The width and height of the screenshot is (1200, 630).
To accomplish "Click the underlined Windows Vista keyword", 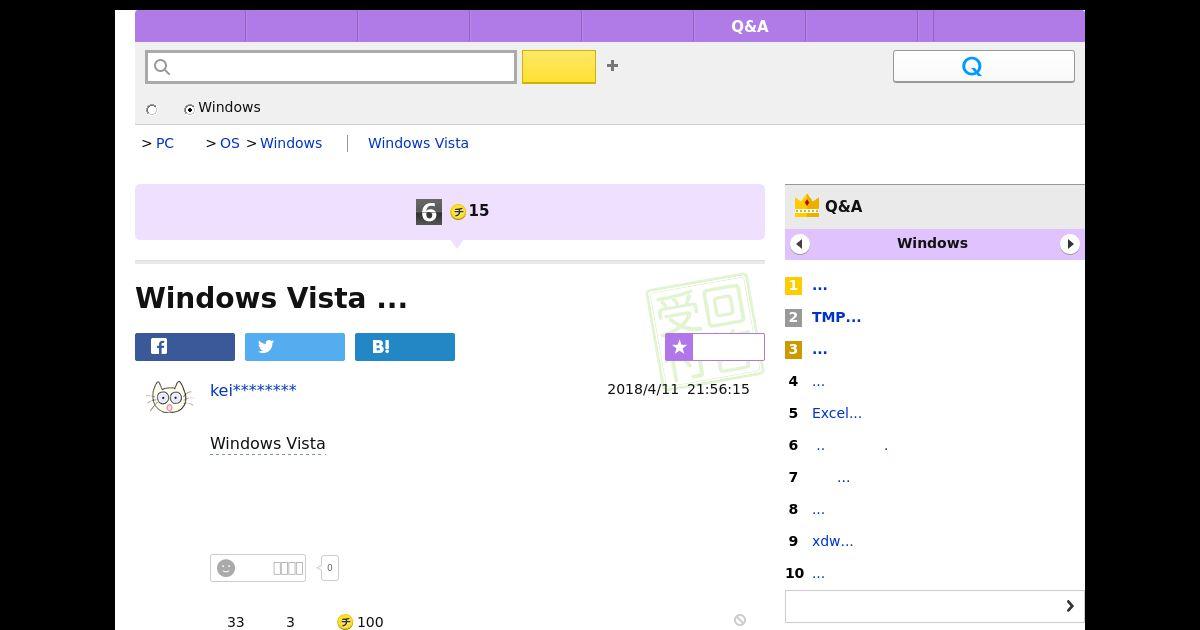I will tap(268, 443).
